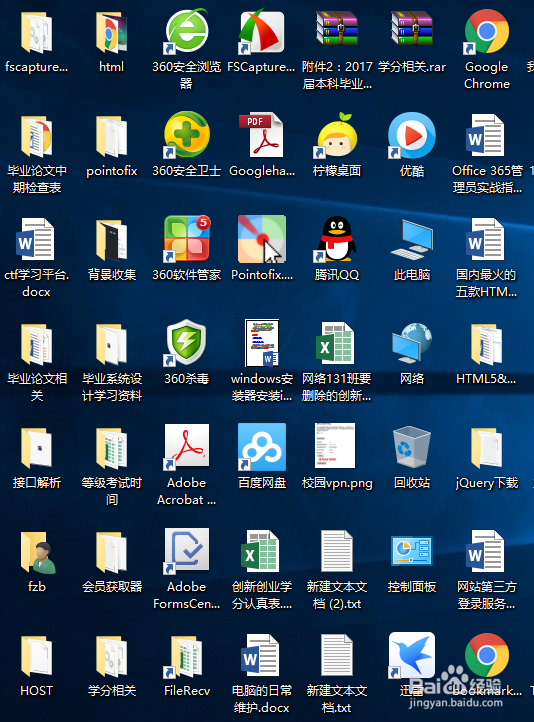Image resolution: width=534 pixels, height=722 pixels.
Task: Launch 柠檬桌面 shortcut
Action: [337, 135]
